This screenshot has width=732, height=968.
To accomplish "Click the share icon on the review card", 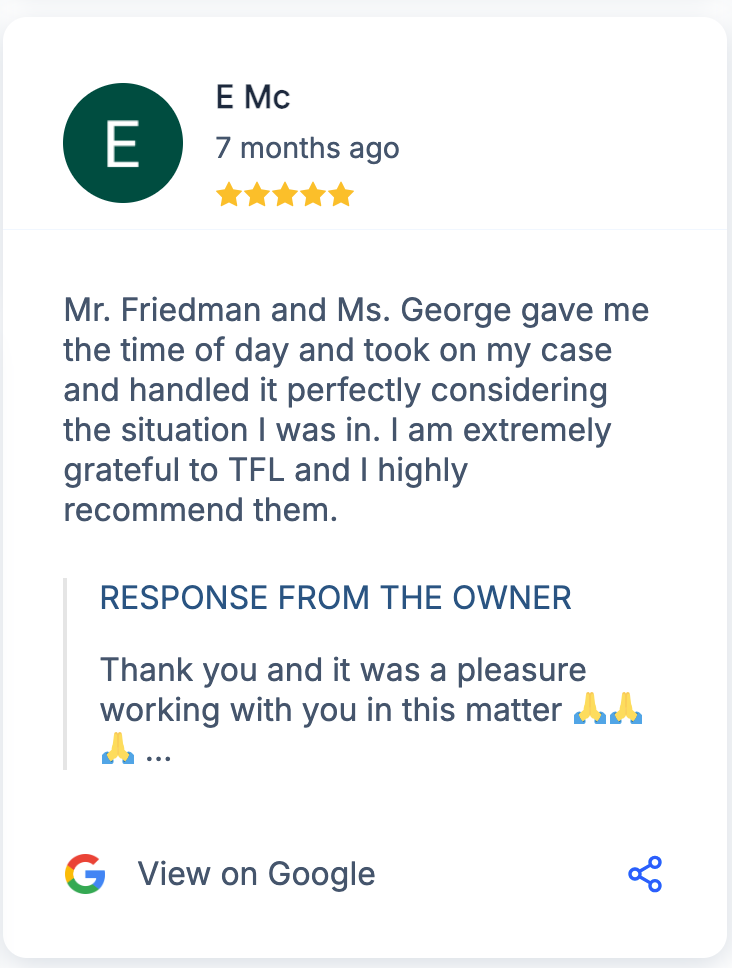I will coord(645,874).
